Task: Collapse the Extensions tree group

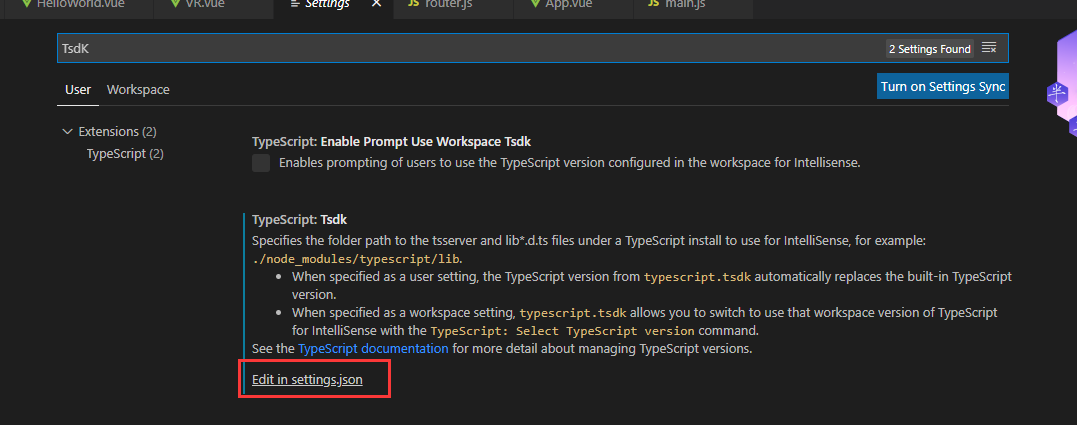Action: [67, 132]
